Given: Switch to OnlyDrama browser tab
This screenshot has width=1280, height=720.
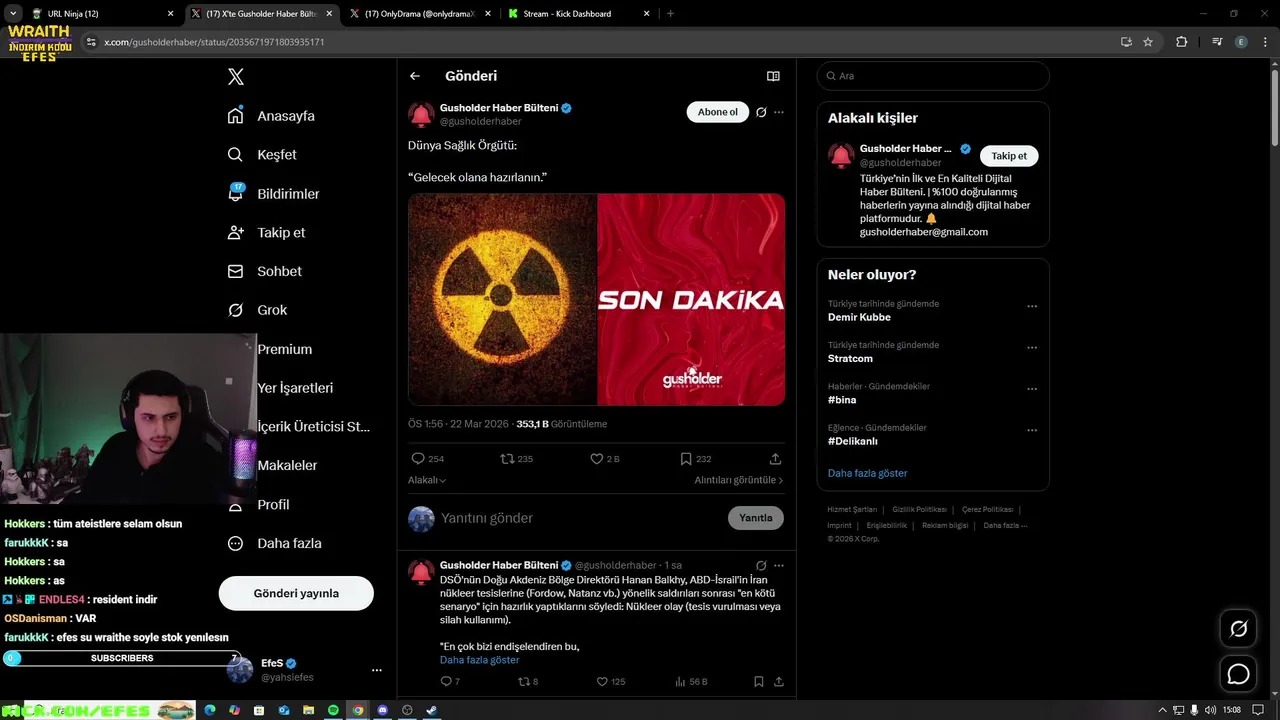Looking at the screenshot, I should point(420,14).
